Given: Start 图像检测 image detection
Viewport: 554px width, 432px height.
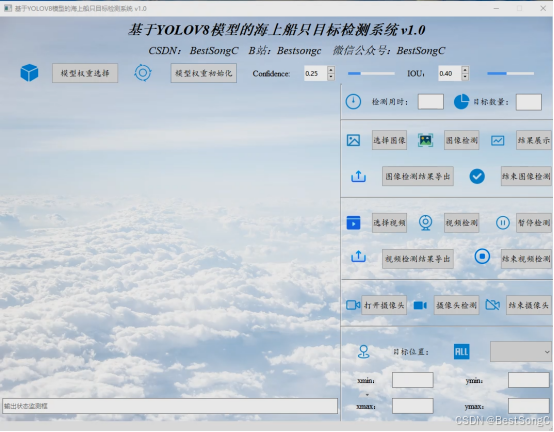Looking at the screenshot, I should pyautogui.click(x=462, y=140).
